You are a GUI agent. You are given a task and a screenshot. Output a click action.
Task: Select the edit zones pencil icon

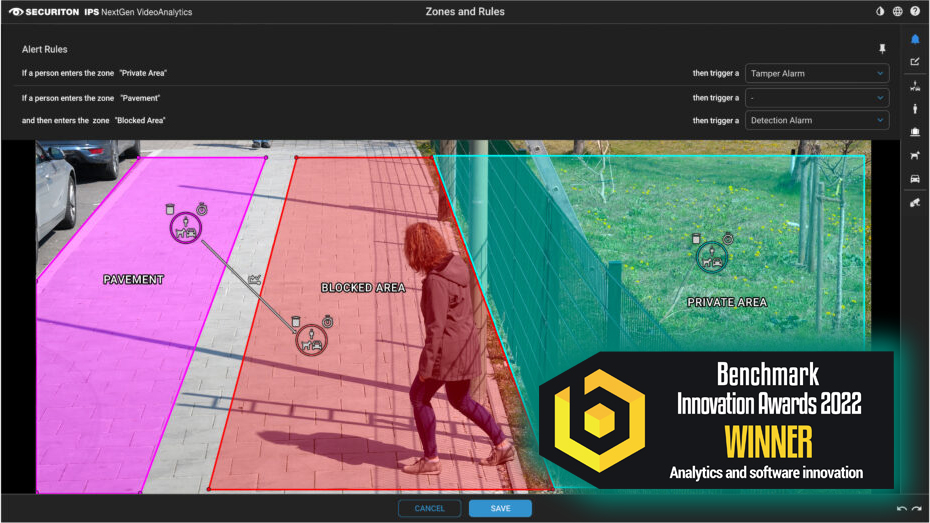[x=915, y=62]
